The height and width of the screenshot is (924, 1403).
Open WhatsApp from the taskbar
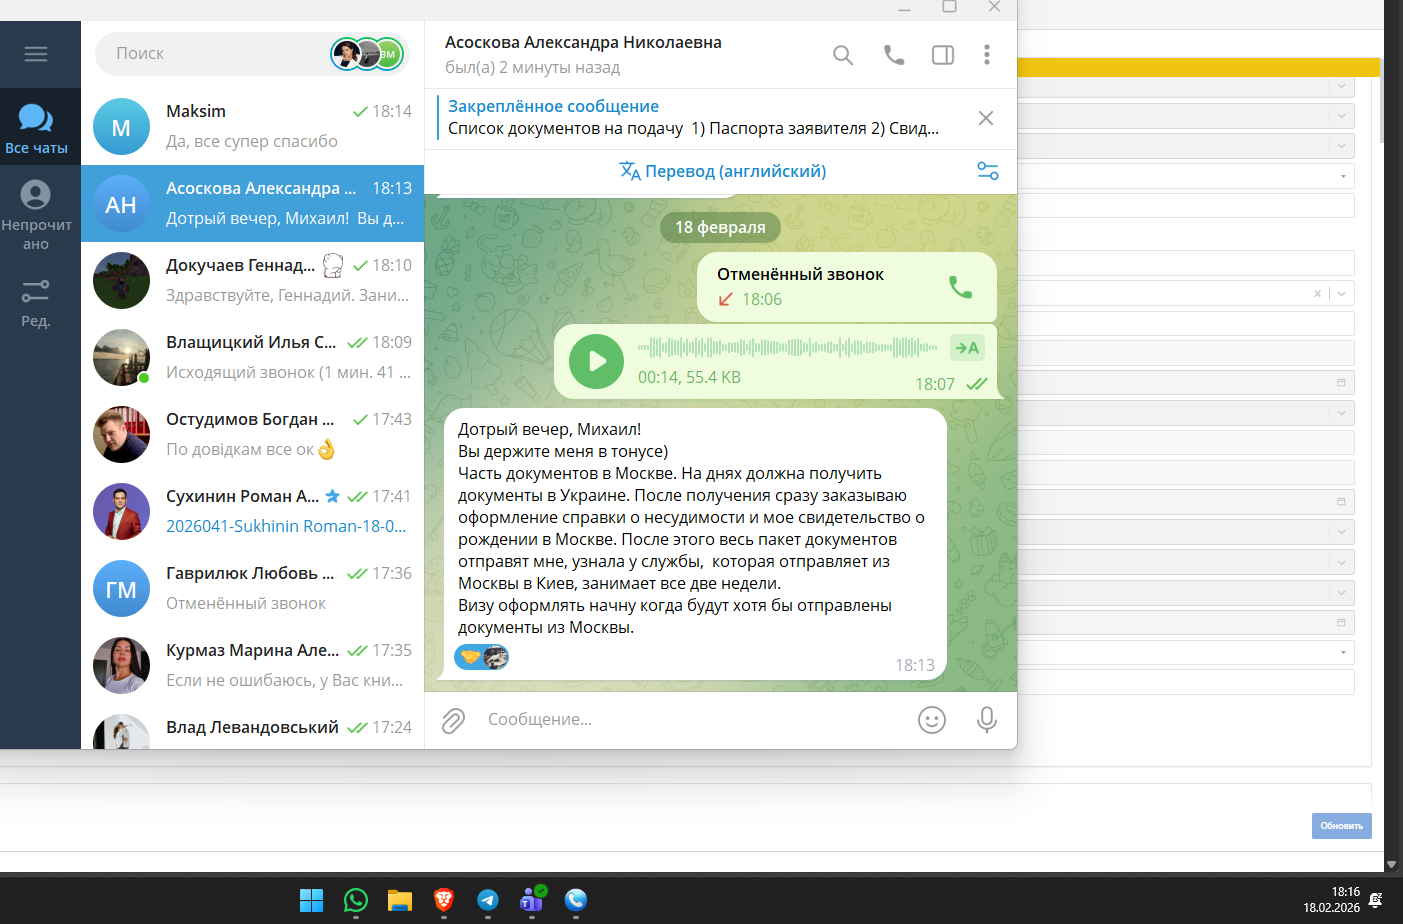355,900
